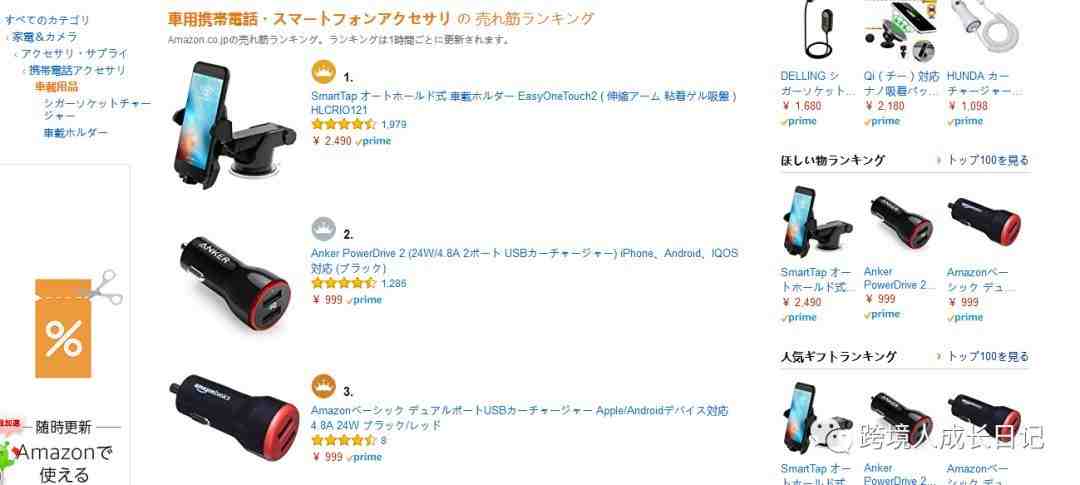Click the star rating of SmartTap car holder
This screenshot has width=1080, height=485.
tap(343, 125)
